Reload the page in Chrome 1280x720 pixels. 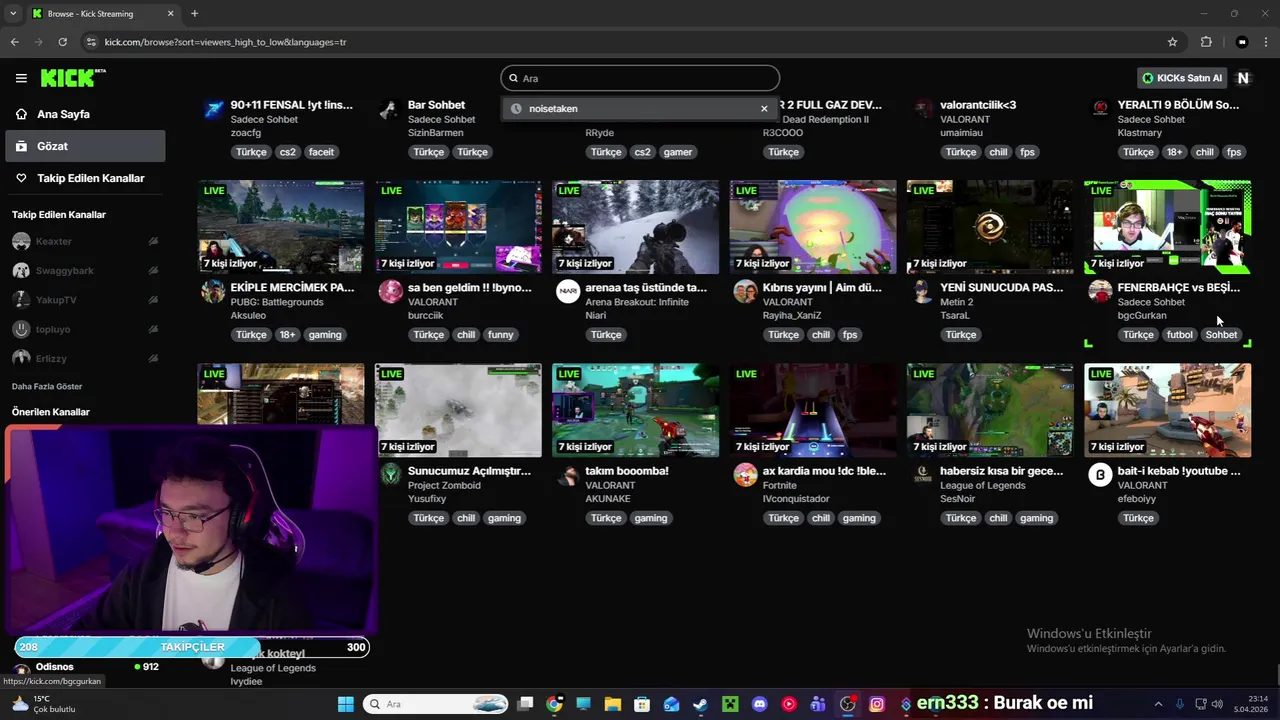62,42
